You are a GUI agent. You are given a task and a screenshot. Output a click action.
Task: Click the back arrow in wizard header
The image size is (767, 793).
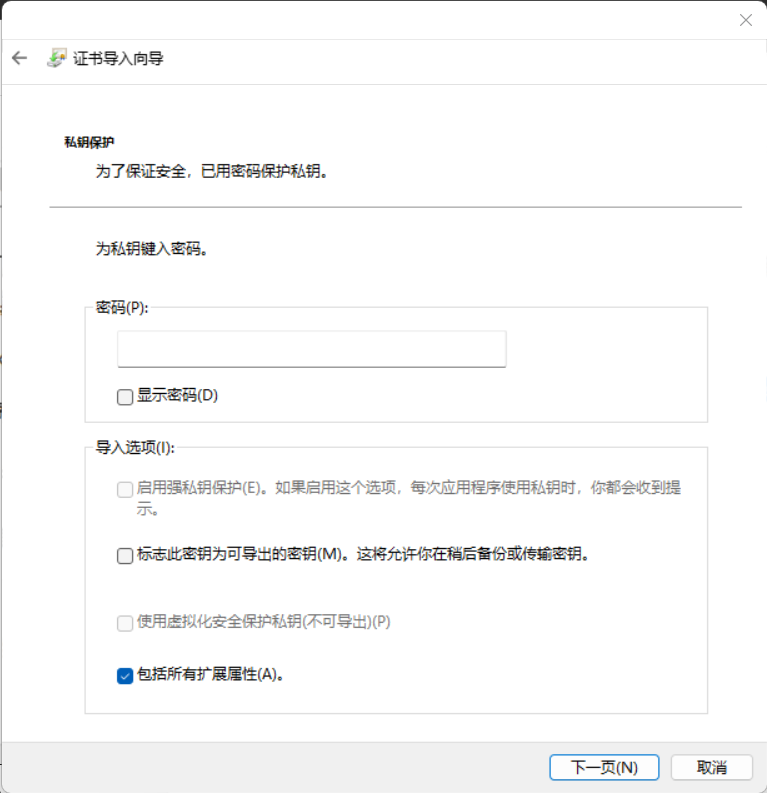point(19,58)
